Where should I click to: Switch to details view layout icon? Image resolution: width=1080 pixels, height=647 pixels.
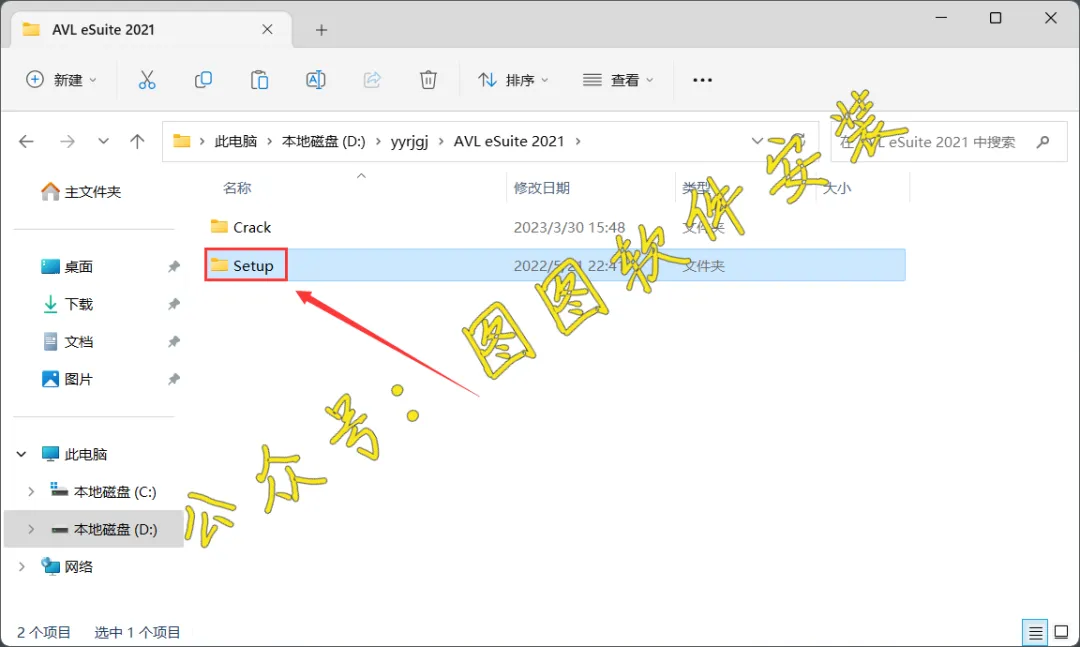pos(1035,632)
